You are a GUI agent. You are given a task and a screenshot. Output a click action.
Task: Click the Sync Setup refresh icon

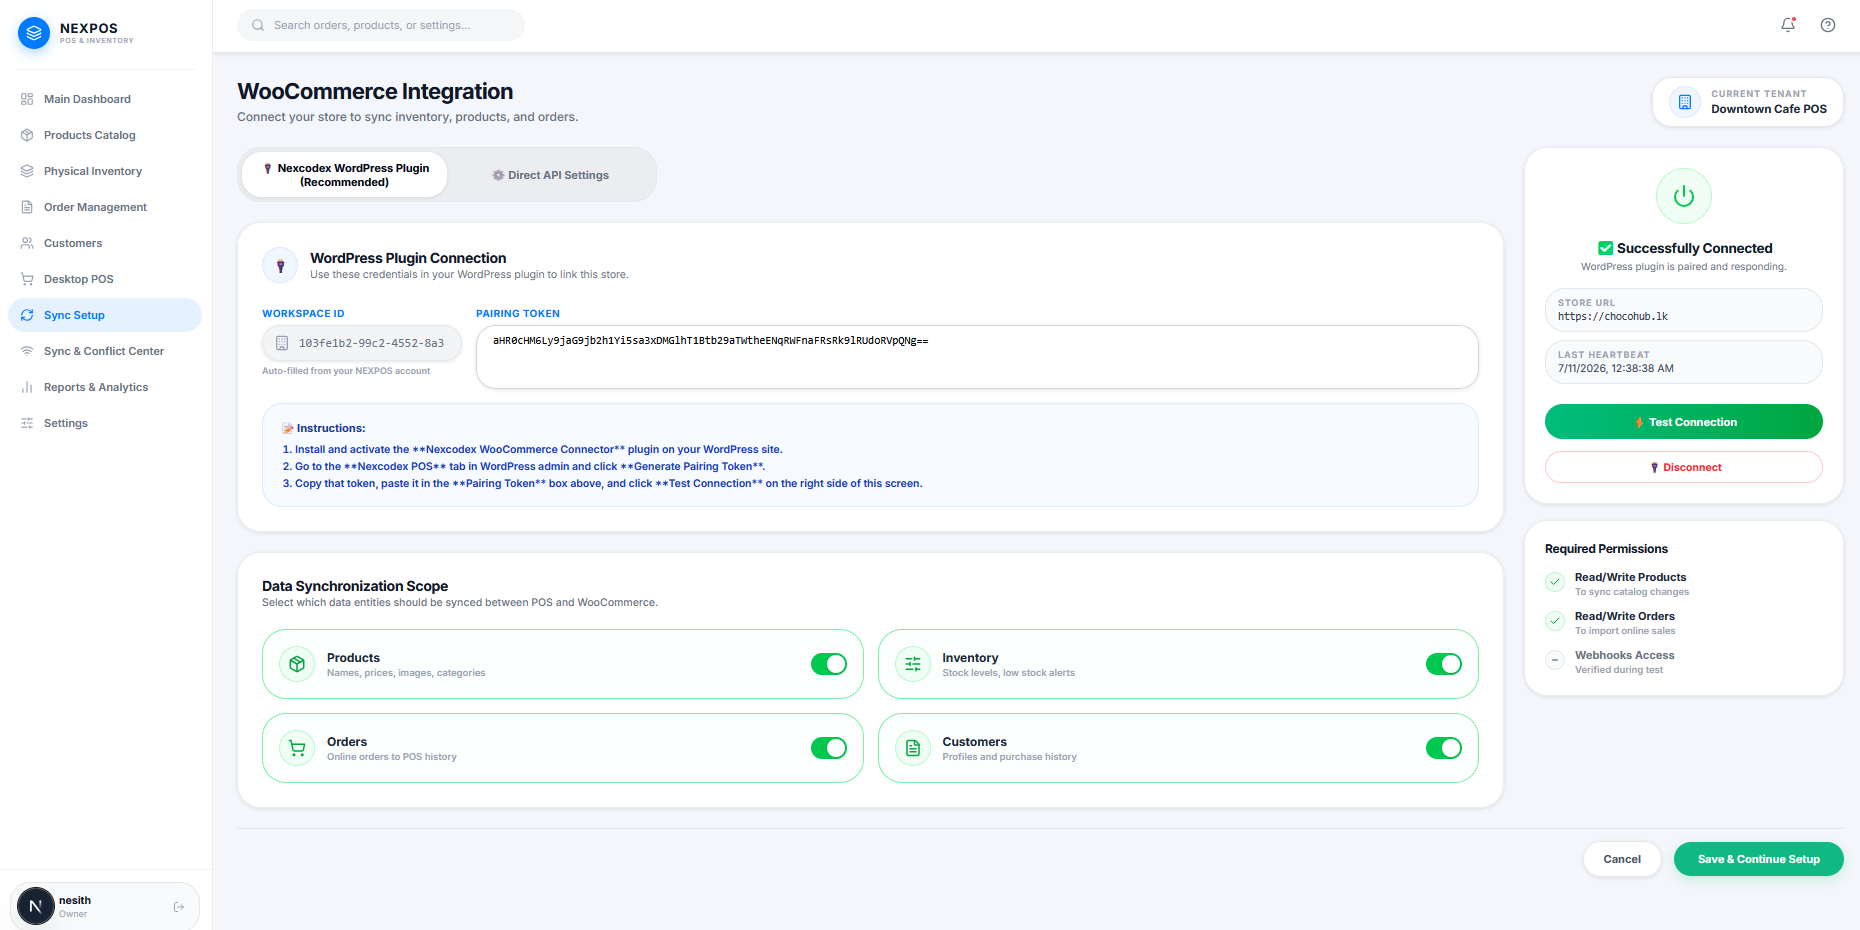click(27, 315)
